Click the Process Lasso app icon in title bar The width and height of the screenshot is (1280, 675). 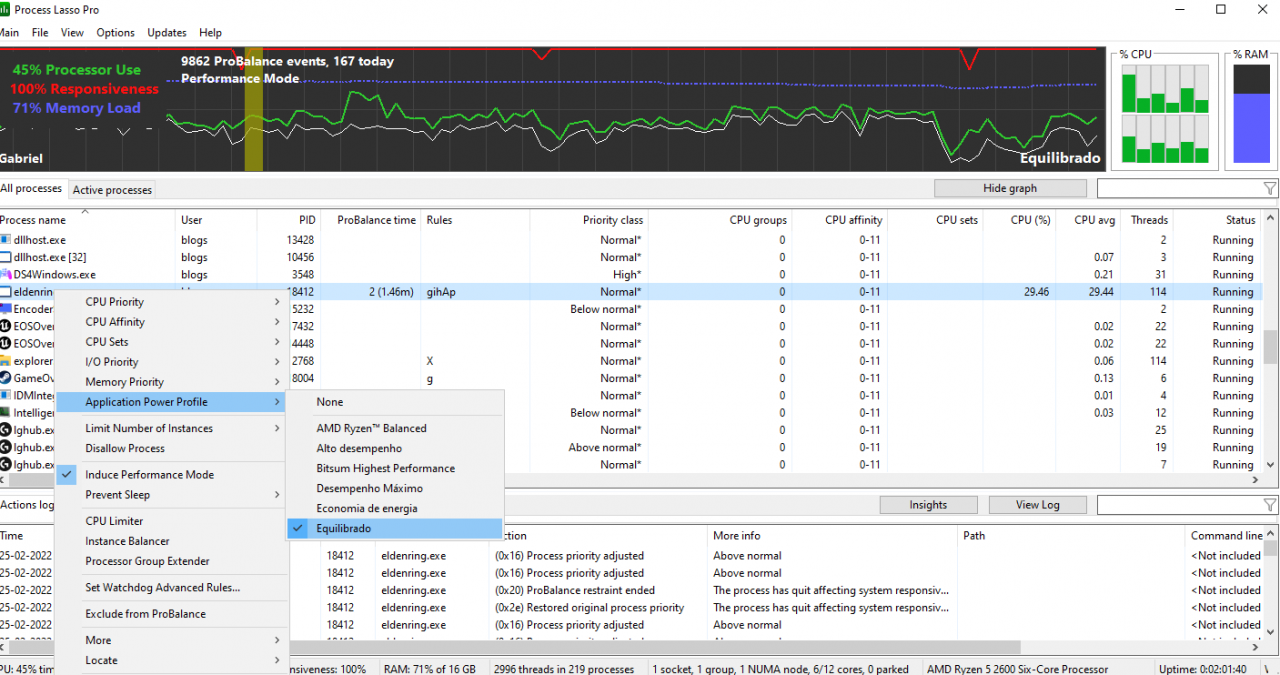(6, 10)
